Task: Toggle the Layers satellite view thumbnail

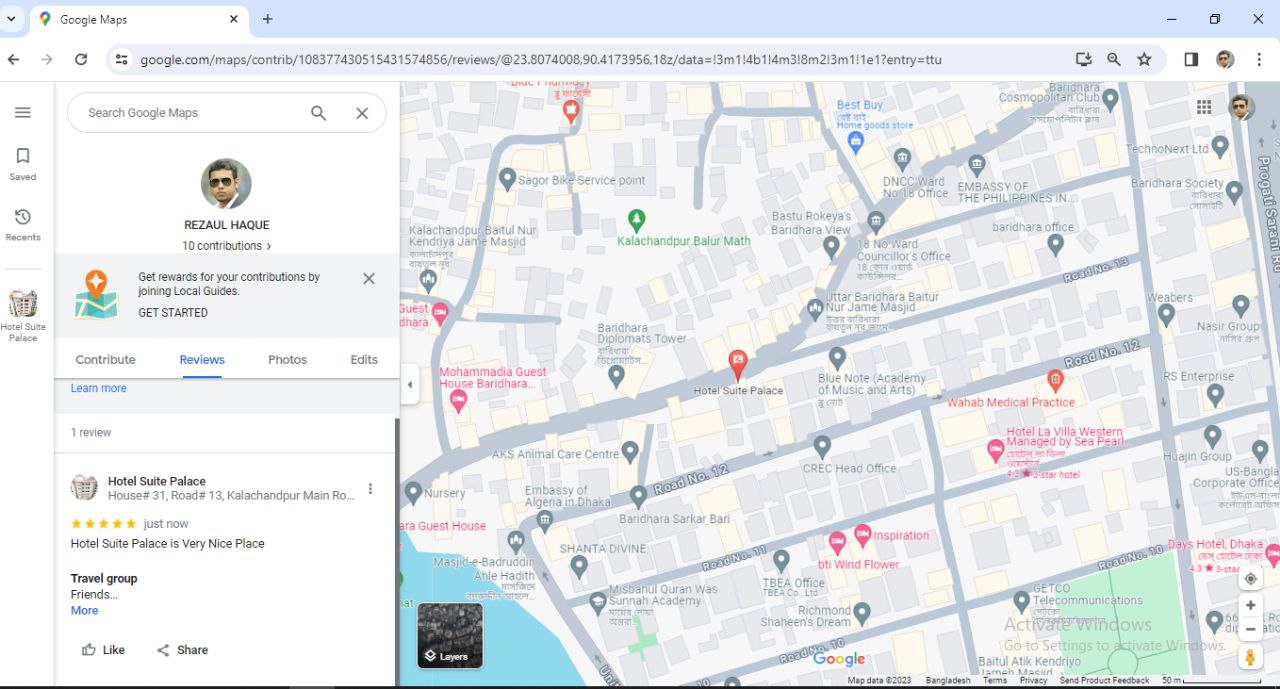Action: click(x=450, y=635)
